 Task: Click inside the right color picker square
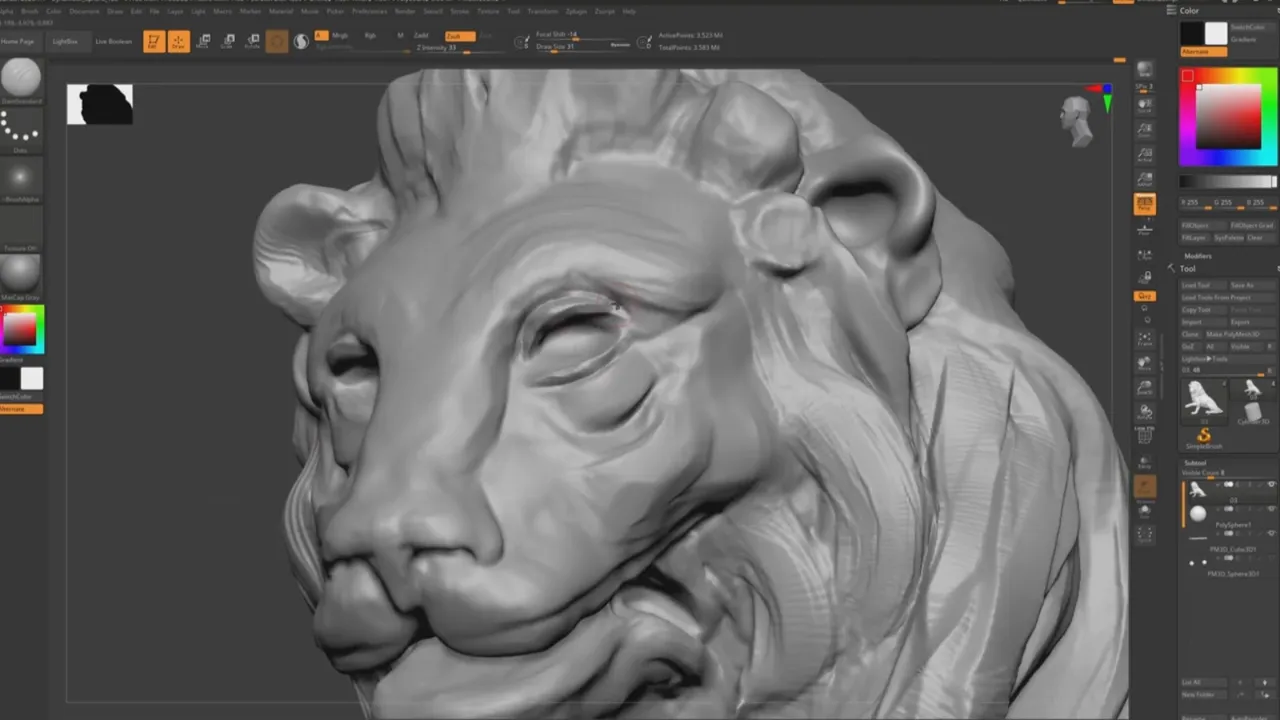(1228, 115)
